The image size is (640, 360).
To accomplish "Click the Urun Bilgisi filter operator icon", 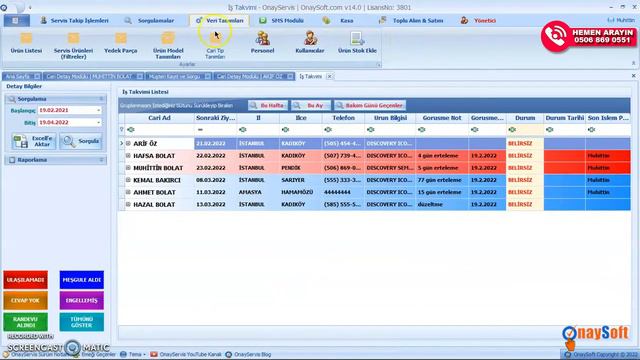I will tap(370, 129).
